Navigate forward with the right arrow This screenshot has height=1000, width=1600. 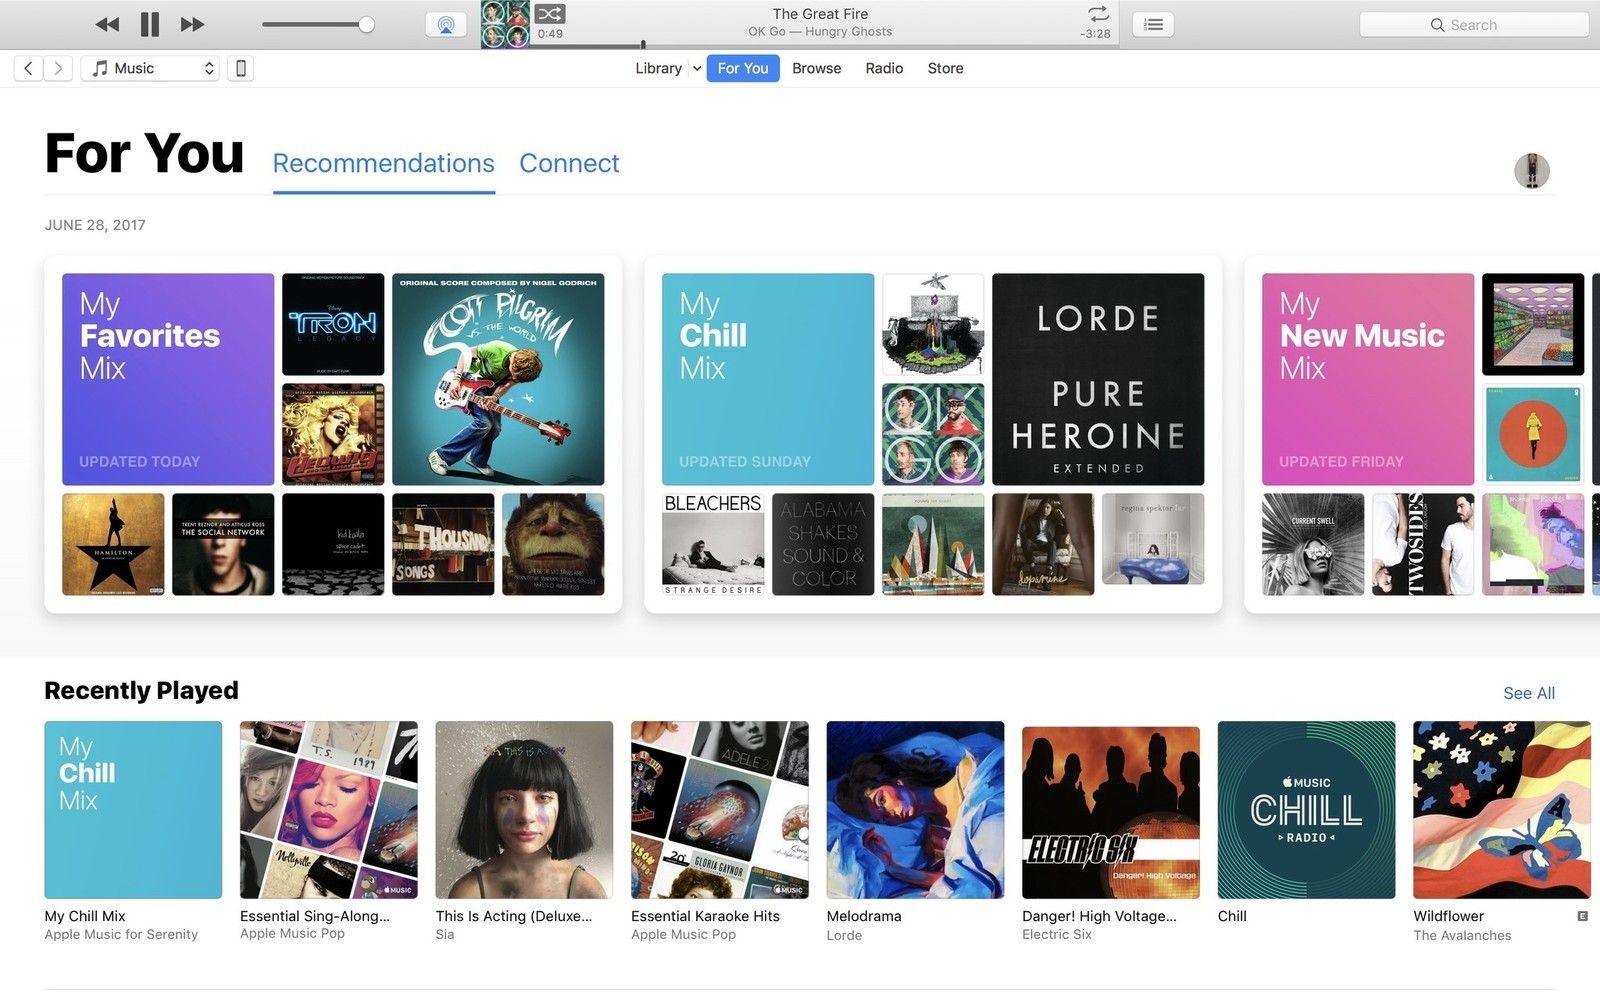58,68
